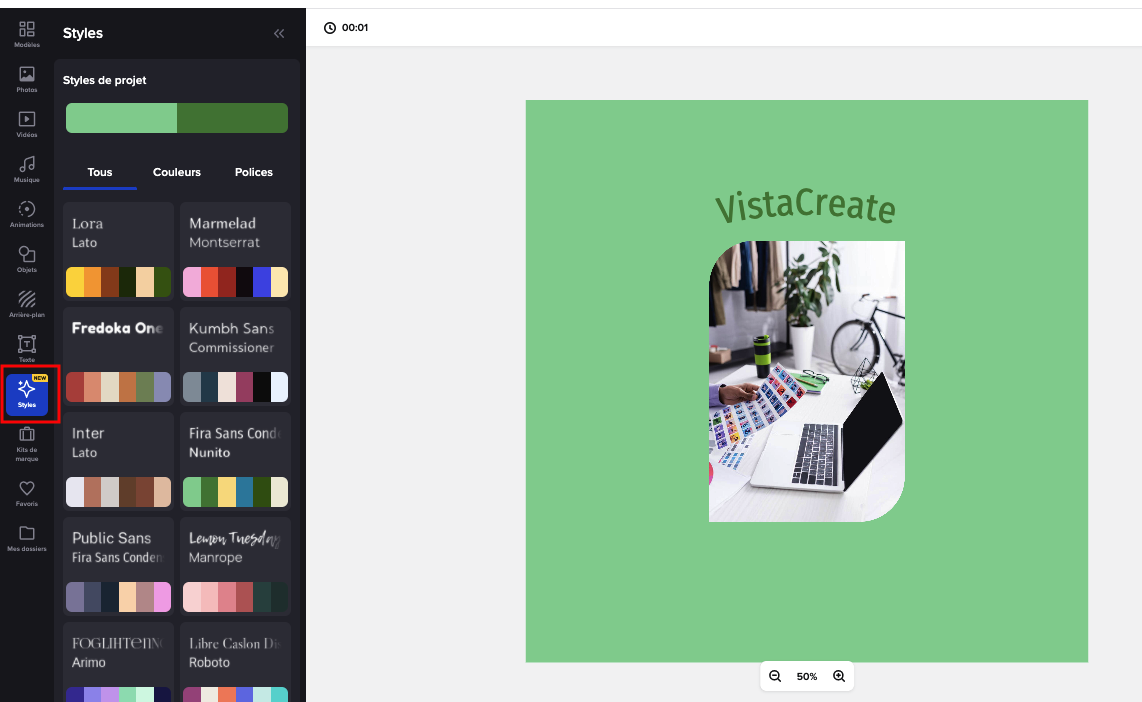Click the light green project style color
This screenshot has width=1142, height=702.
point(122,118)
